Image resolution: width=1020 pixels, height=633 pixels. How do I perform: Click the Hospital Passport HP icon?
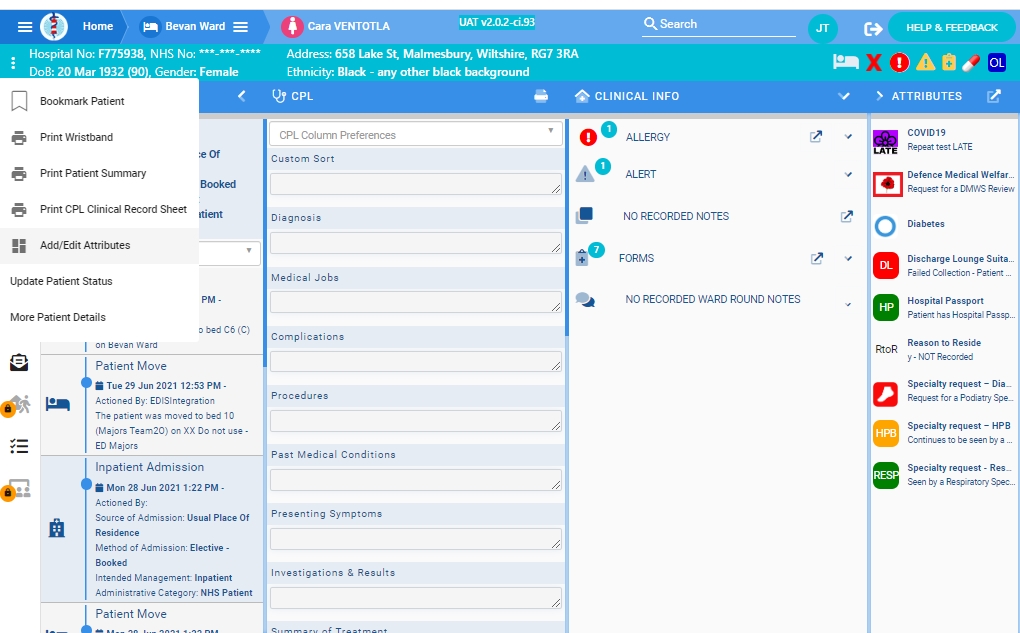tap(886, 308)
